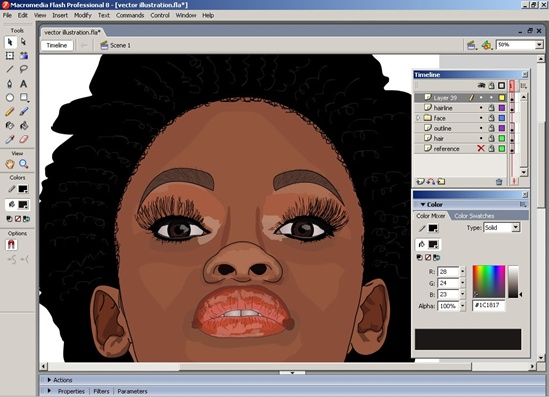Collapse the Color panel triangle
Image resolution: width=549 pixels, height=397 pixels.
tap(423, 204)
